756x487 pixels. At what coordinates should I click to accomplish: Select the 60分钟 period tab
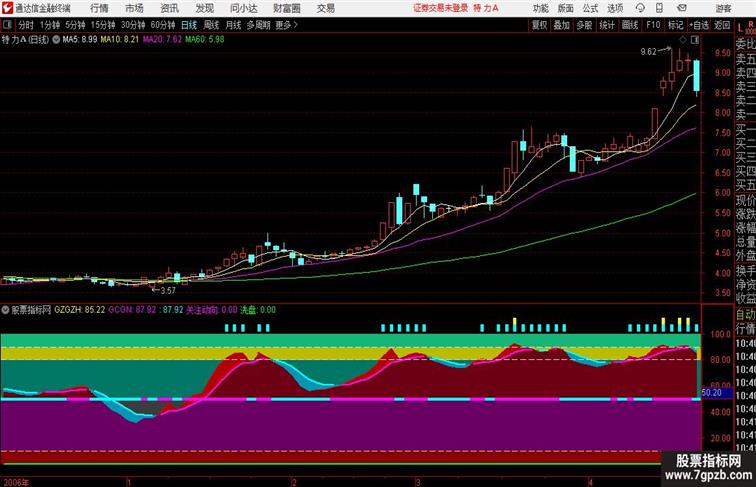(x=163, y=25)
